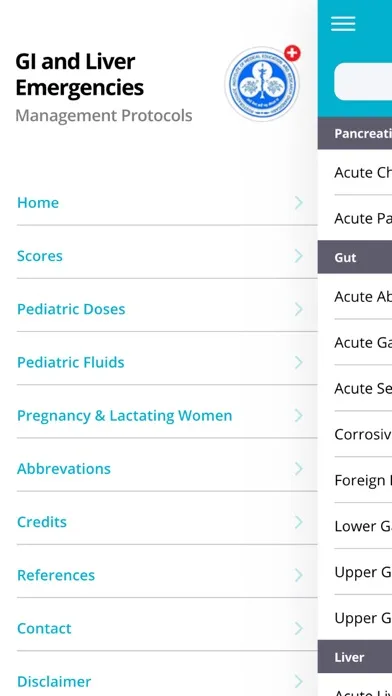Select the Gut section header

click(x=355, y=257)
